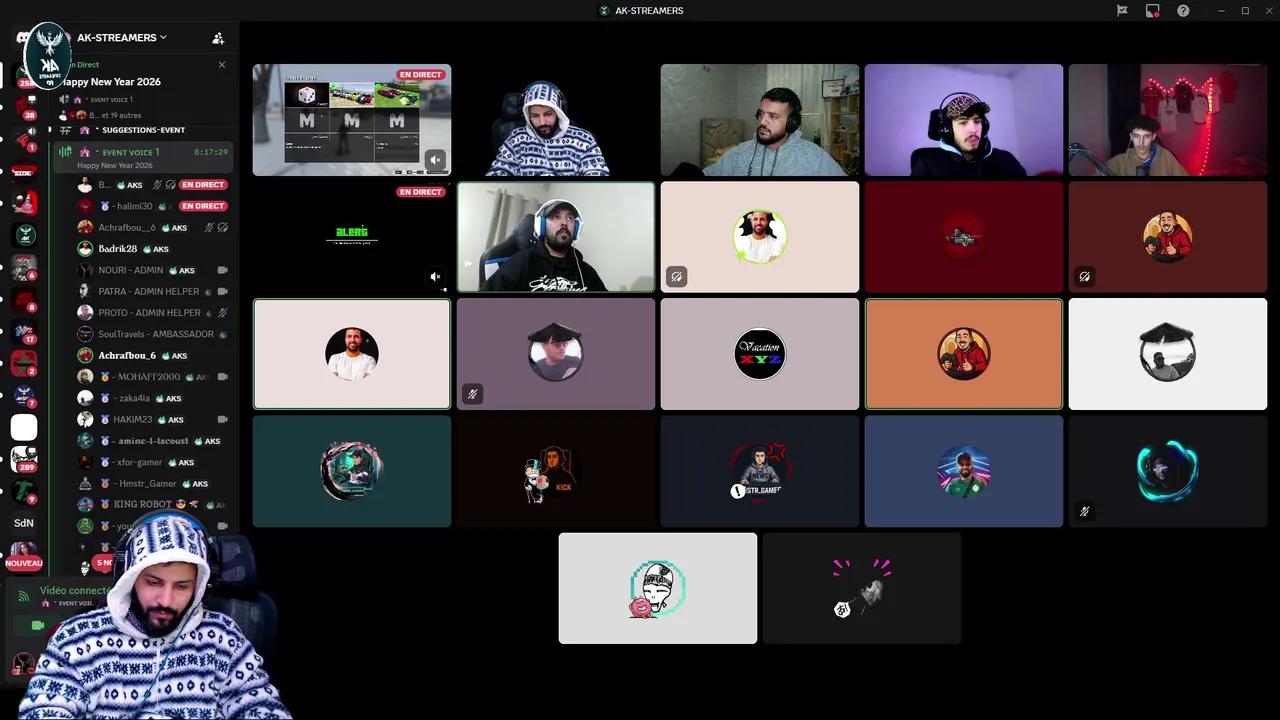Open the ALERT live stream tile
This screenshot has height=720, width=1280.
pos(352,237)
